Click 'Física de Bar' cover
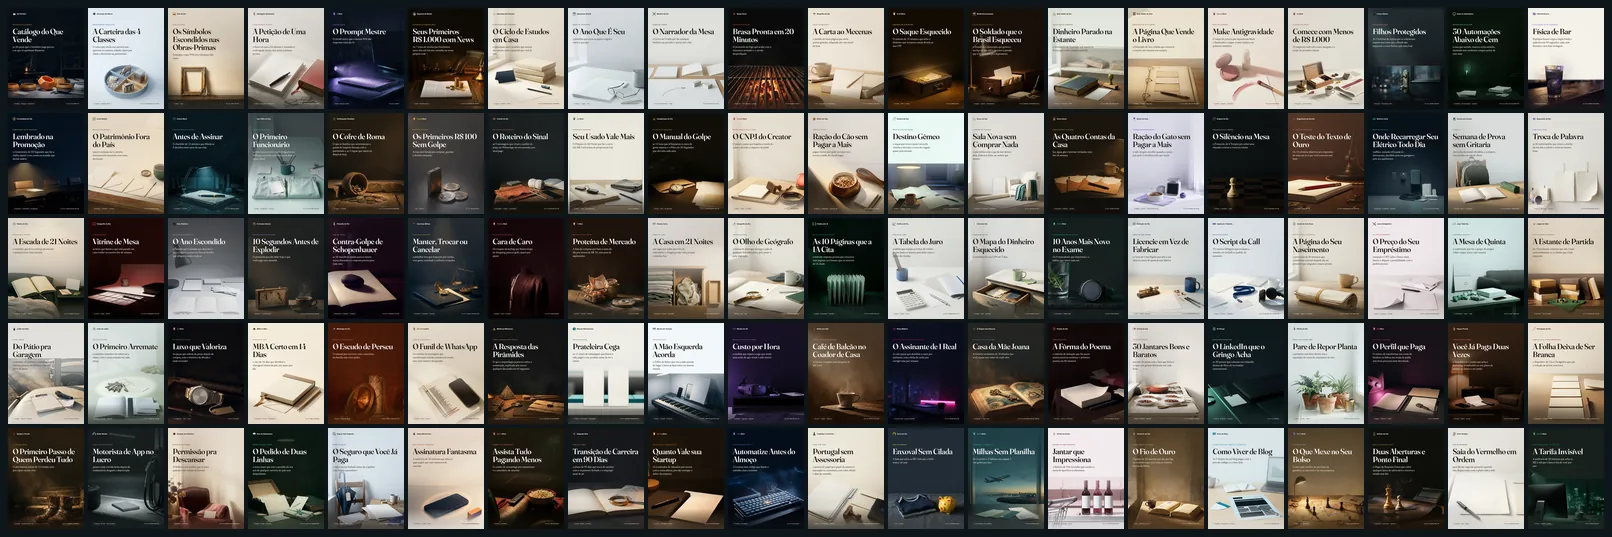Image resolution: width=1612 pixels, height=537 pixels. [x=1565, y=59]
